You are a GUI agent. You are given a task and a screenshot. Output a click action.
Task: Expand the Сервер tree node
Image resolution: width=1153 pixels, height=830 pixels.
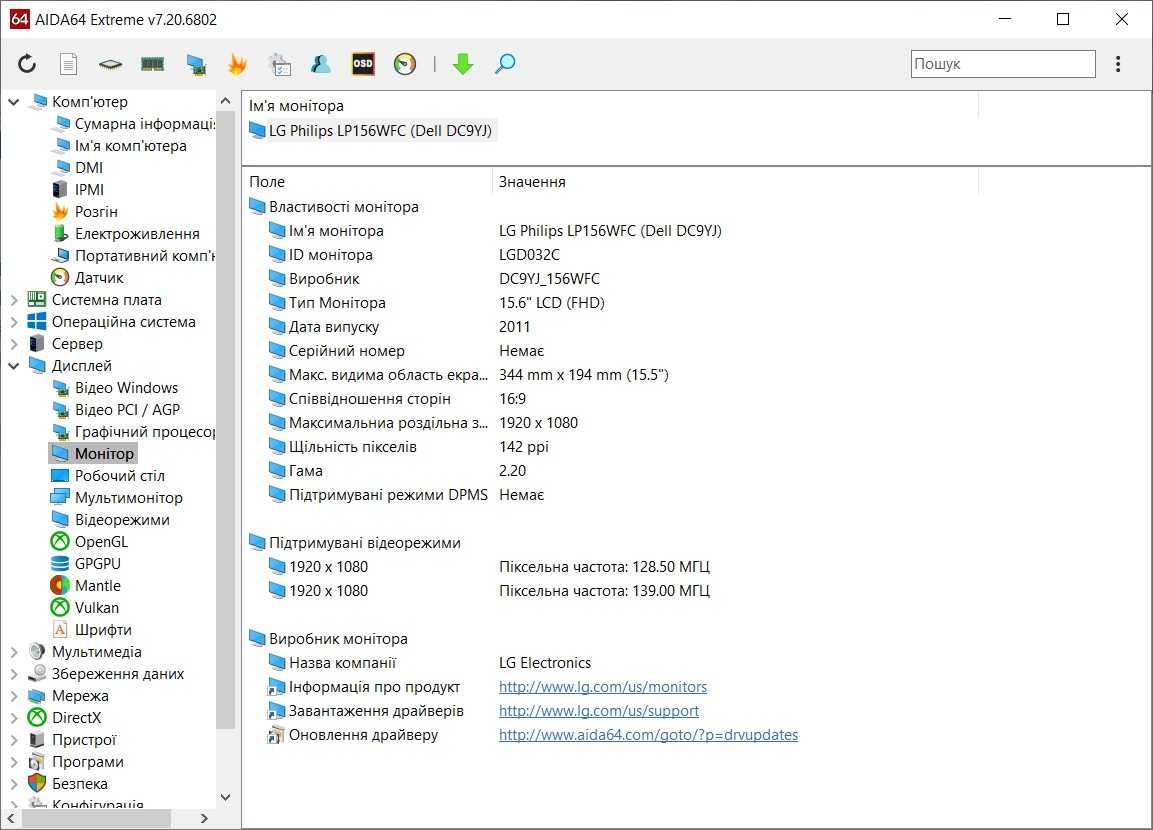(x=13, y=344)
